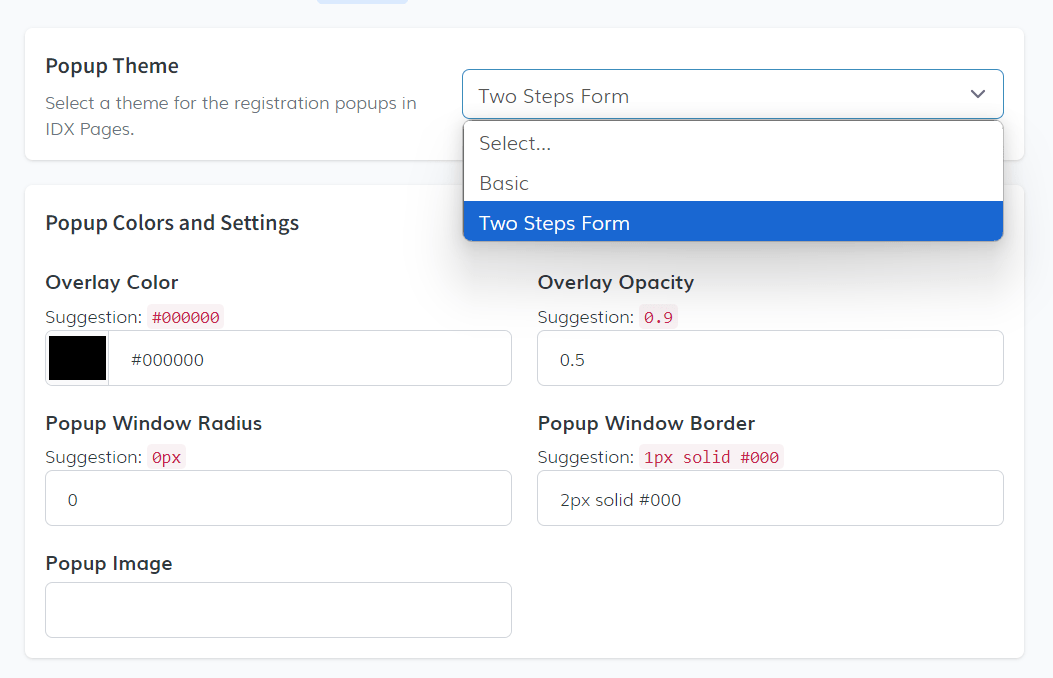Click the #000000 overlay color suggestion
The width and height of the screenshot is (1053, 678).
(185, 317)
